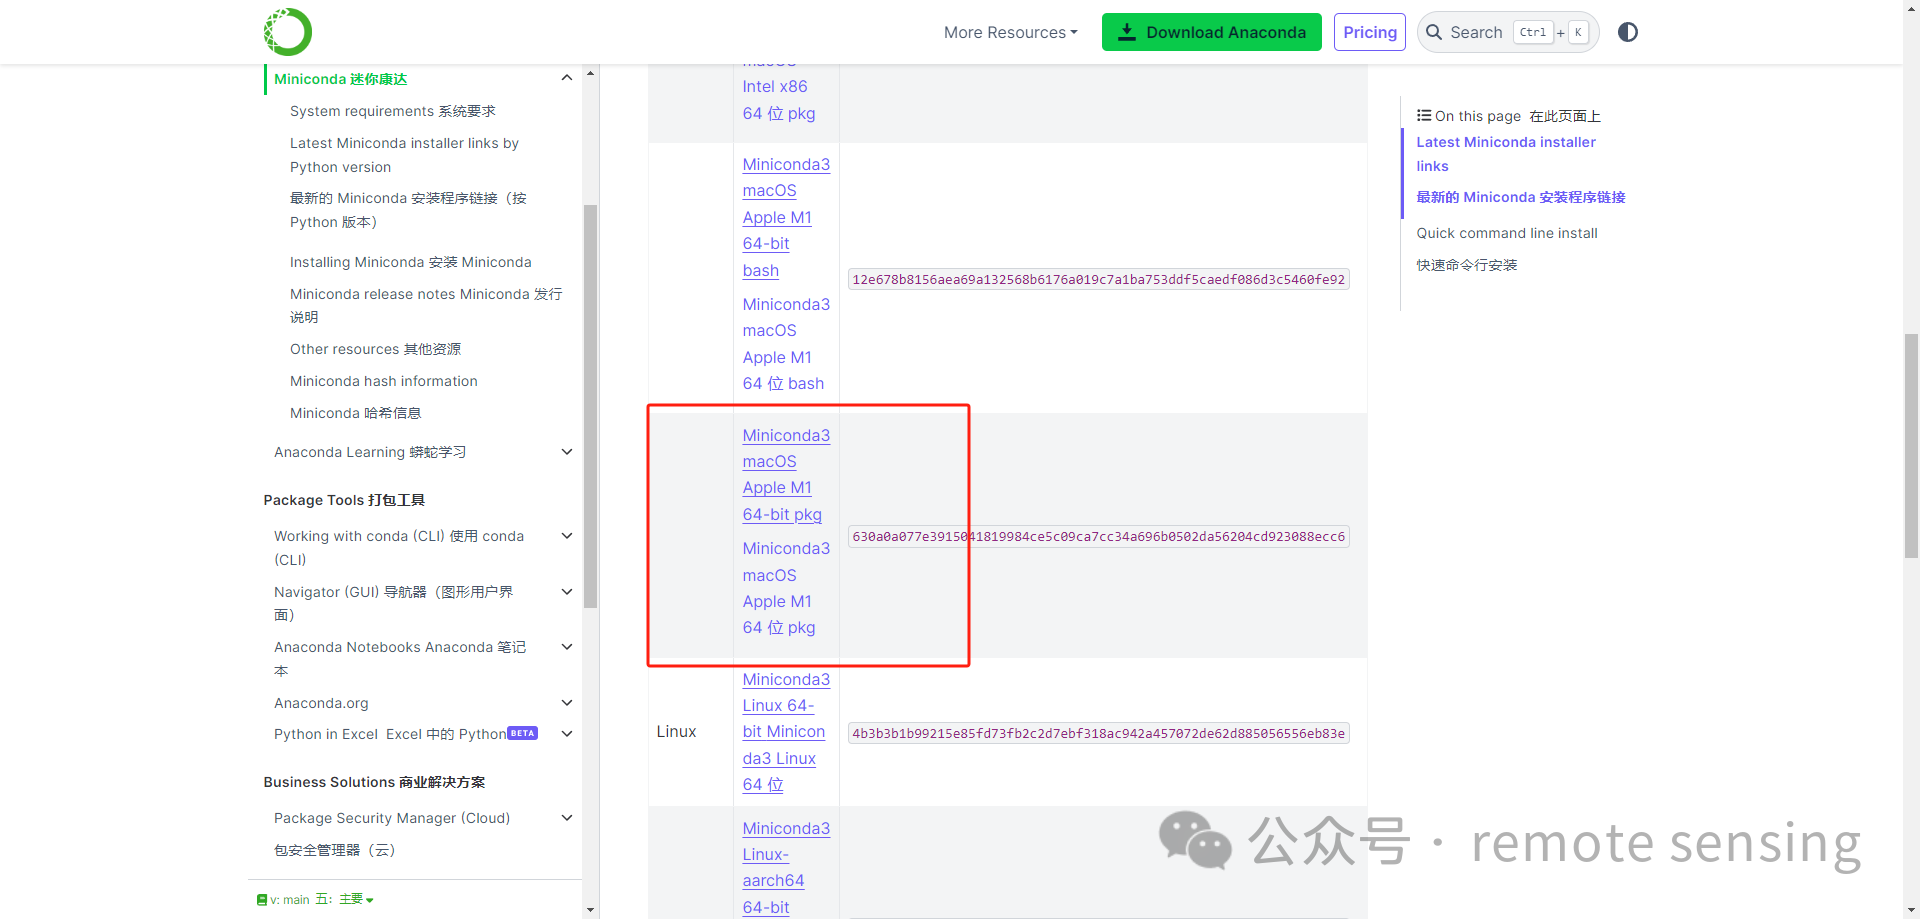The width and height of the screenshot is (1920, 919).
Task: Click the download arrow icon in Download Anaconda
Action: pos(1127,32)
